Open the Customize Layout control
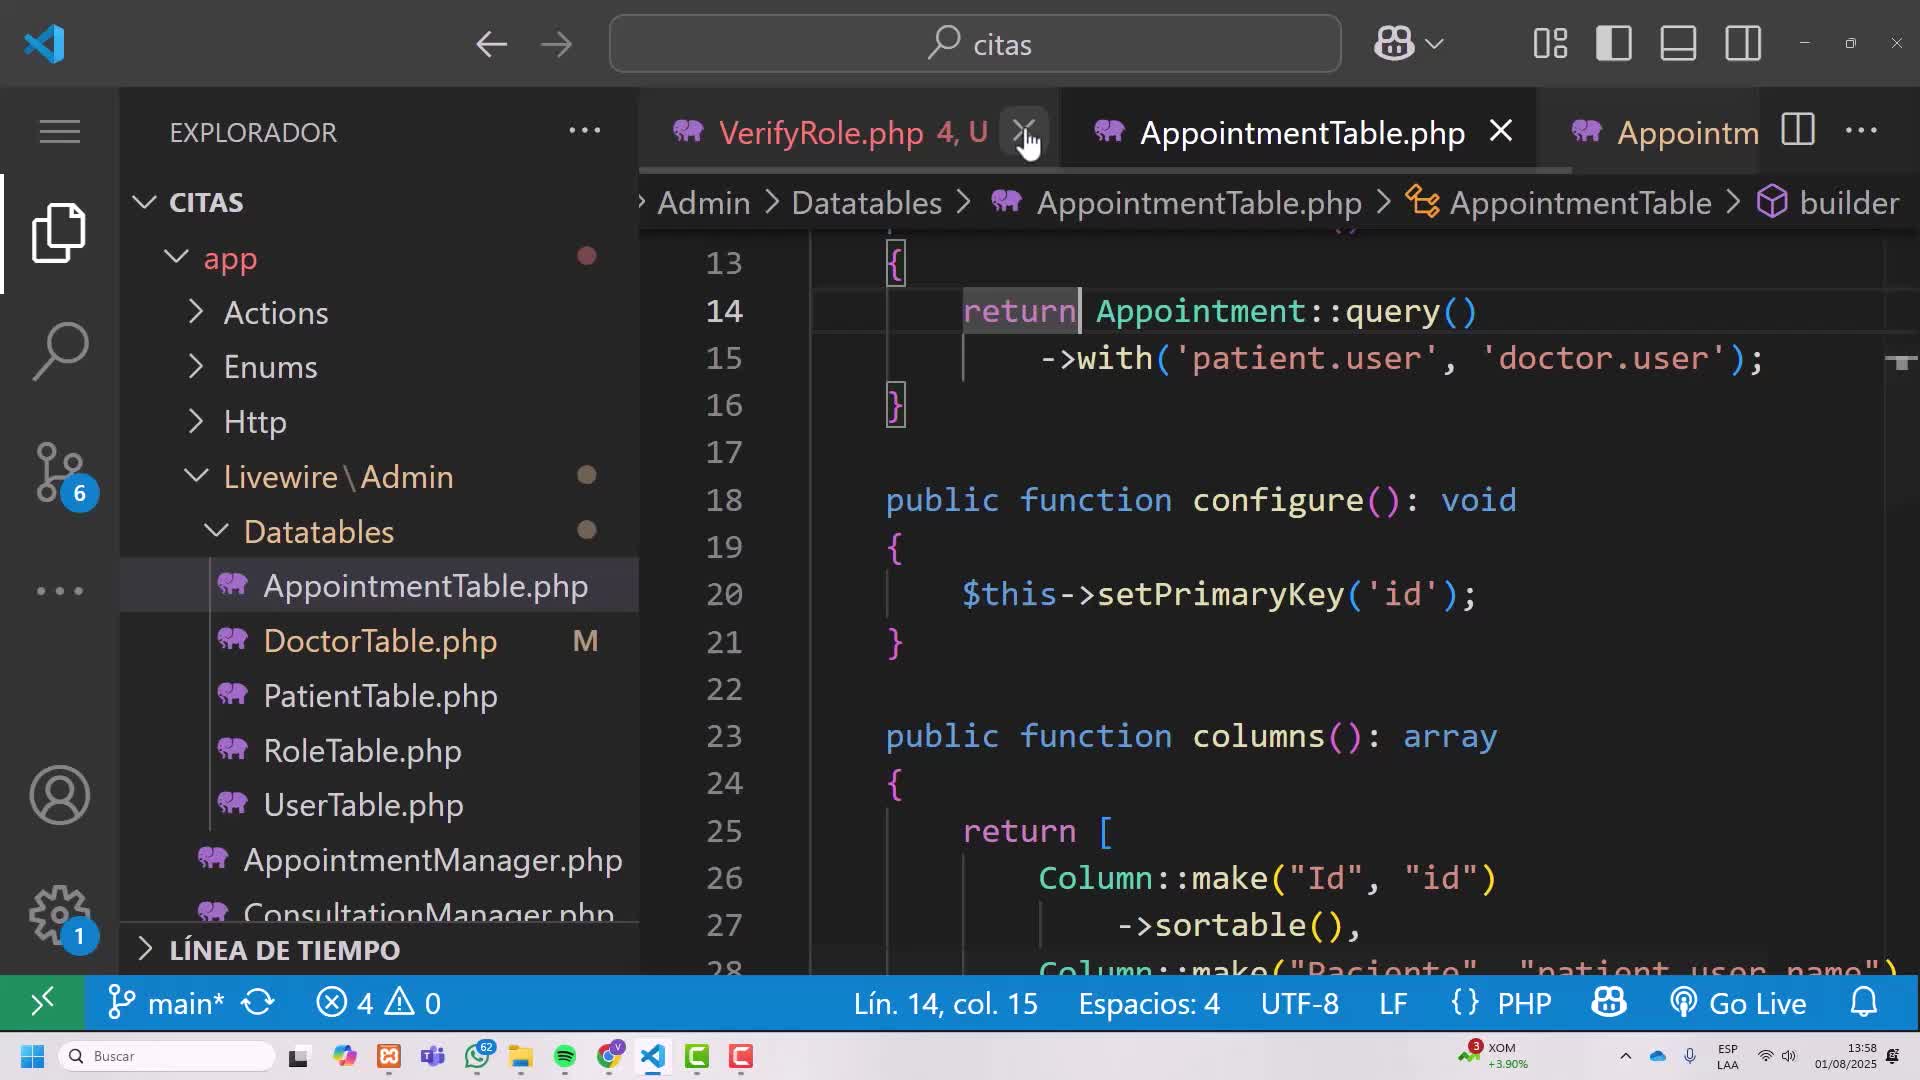This screenshot has height=1080, width=1920. click(1550, 44)
